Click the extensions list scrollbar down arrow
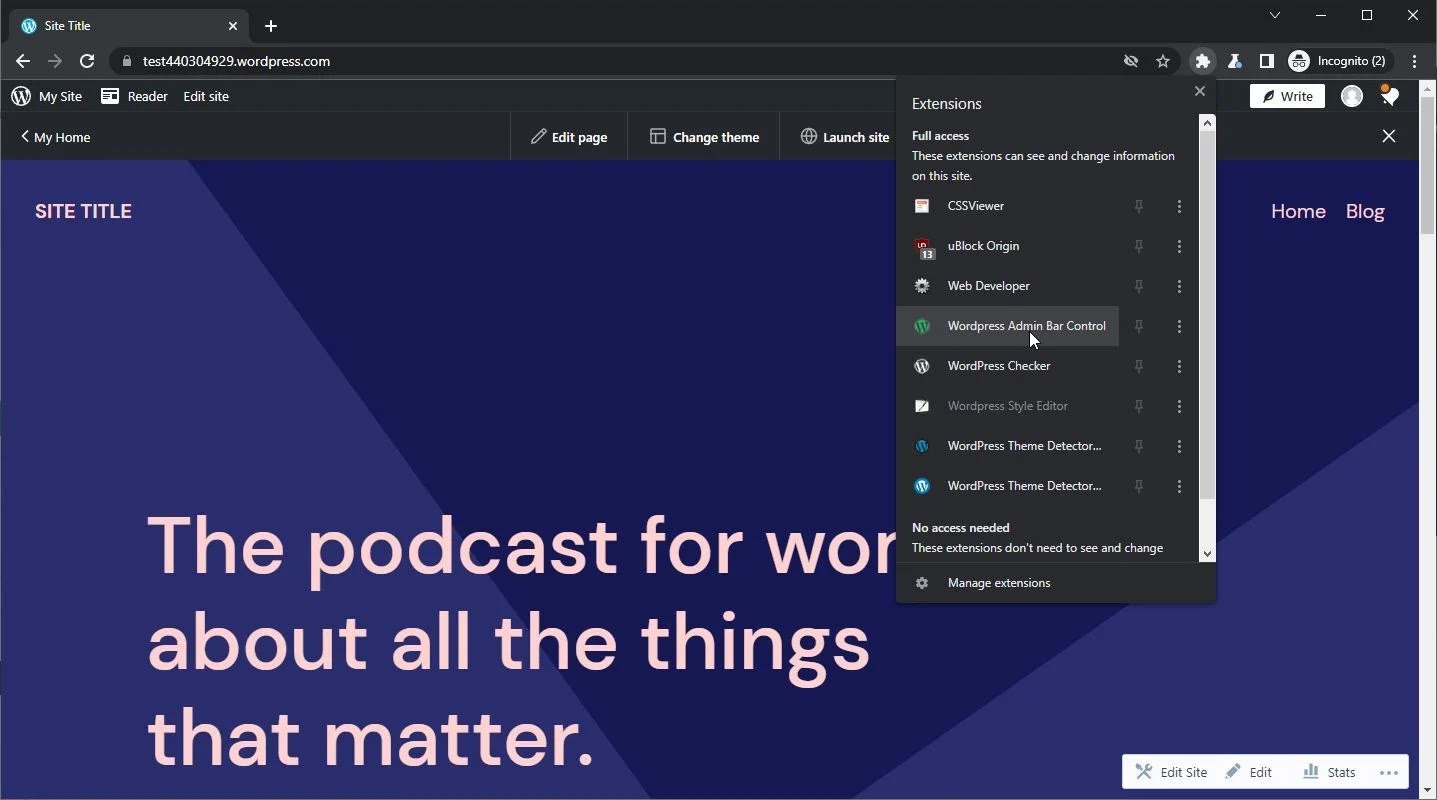 coord(1207,553)
